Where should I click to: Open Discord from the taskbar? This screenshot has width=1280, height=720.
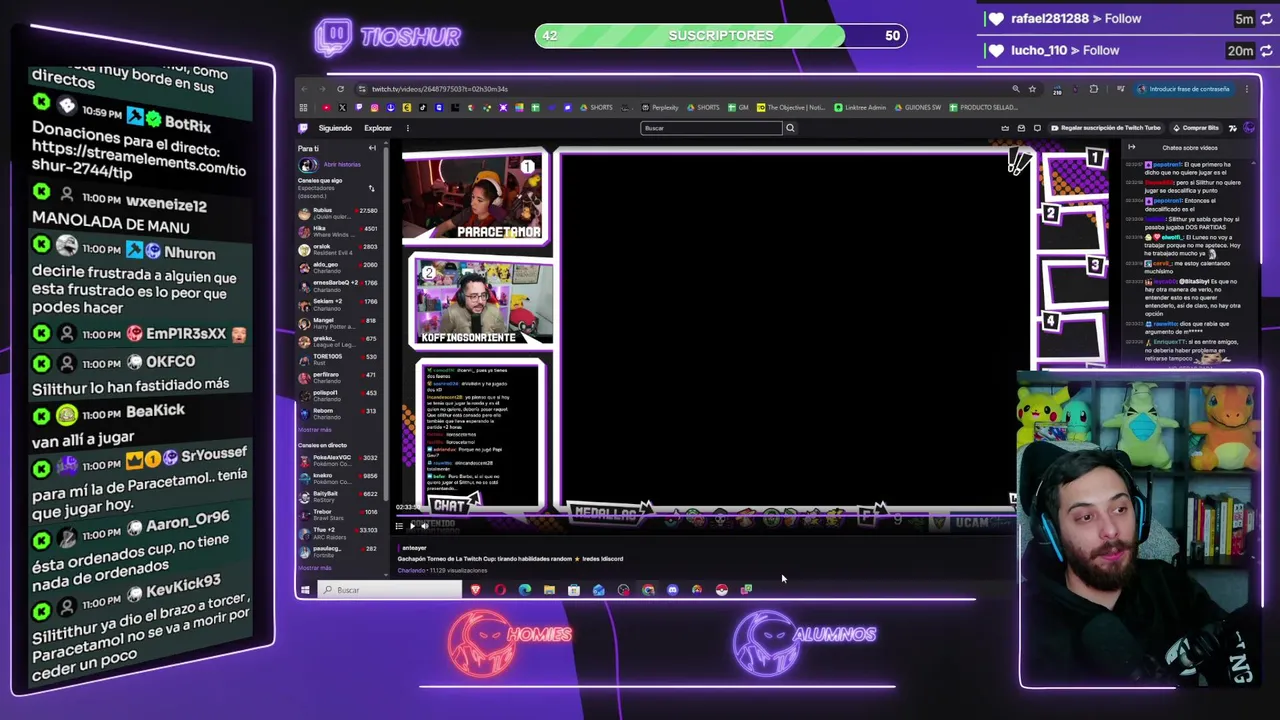(672, 590)
